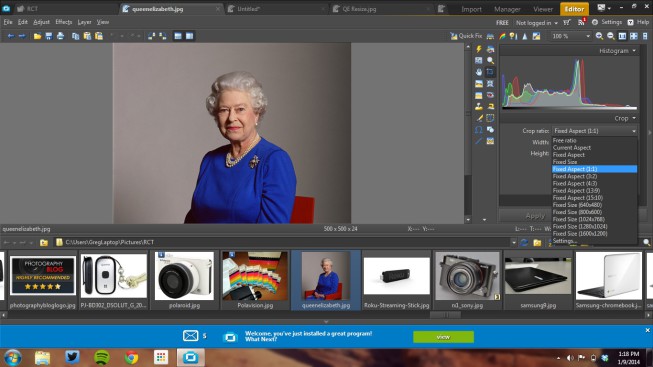
Task: Collapse the thumbnail strip via the down arrow
Action: [326, 322]
